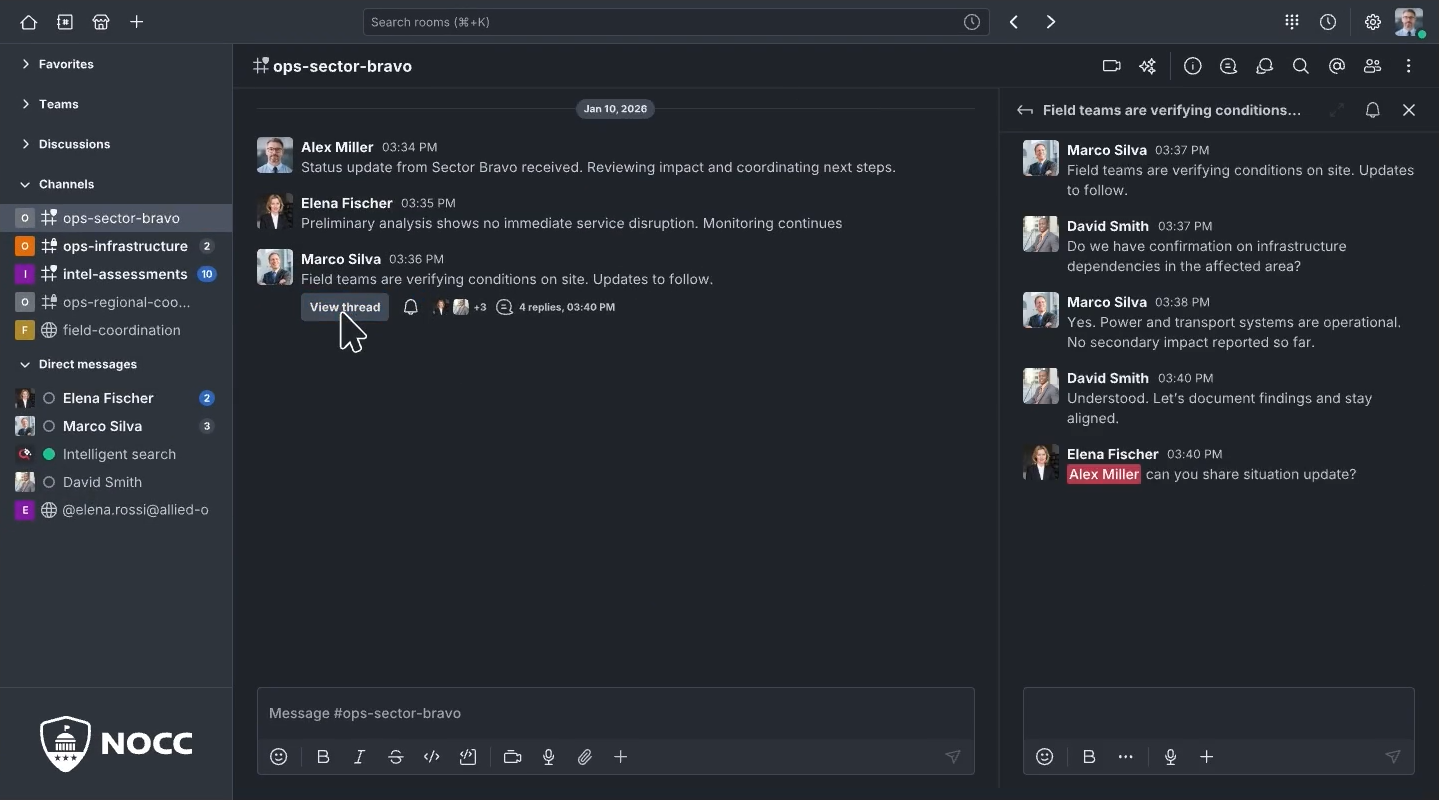Focus the Message #ops-sector-bravo box

616,713
